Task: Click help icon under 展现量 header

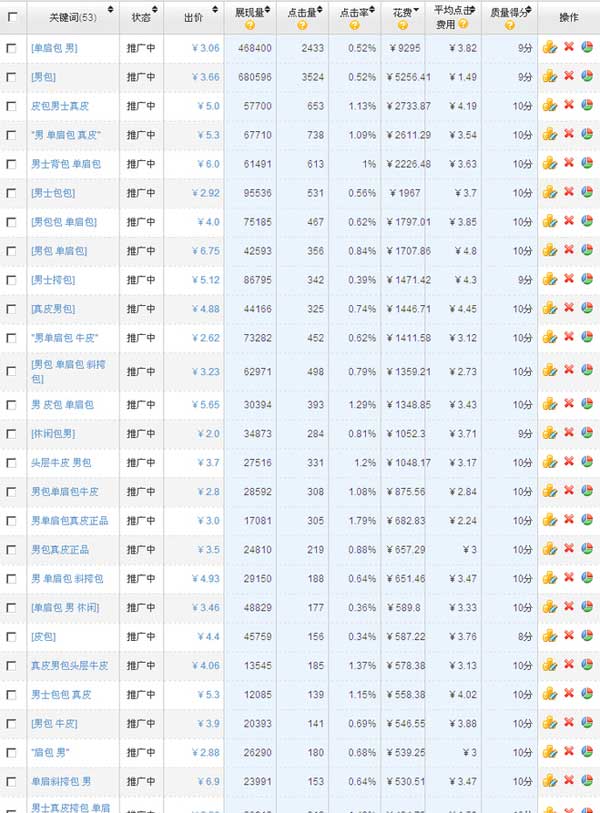Action: coord(250,25)
